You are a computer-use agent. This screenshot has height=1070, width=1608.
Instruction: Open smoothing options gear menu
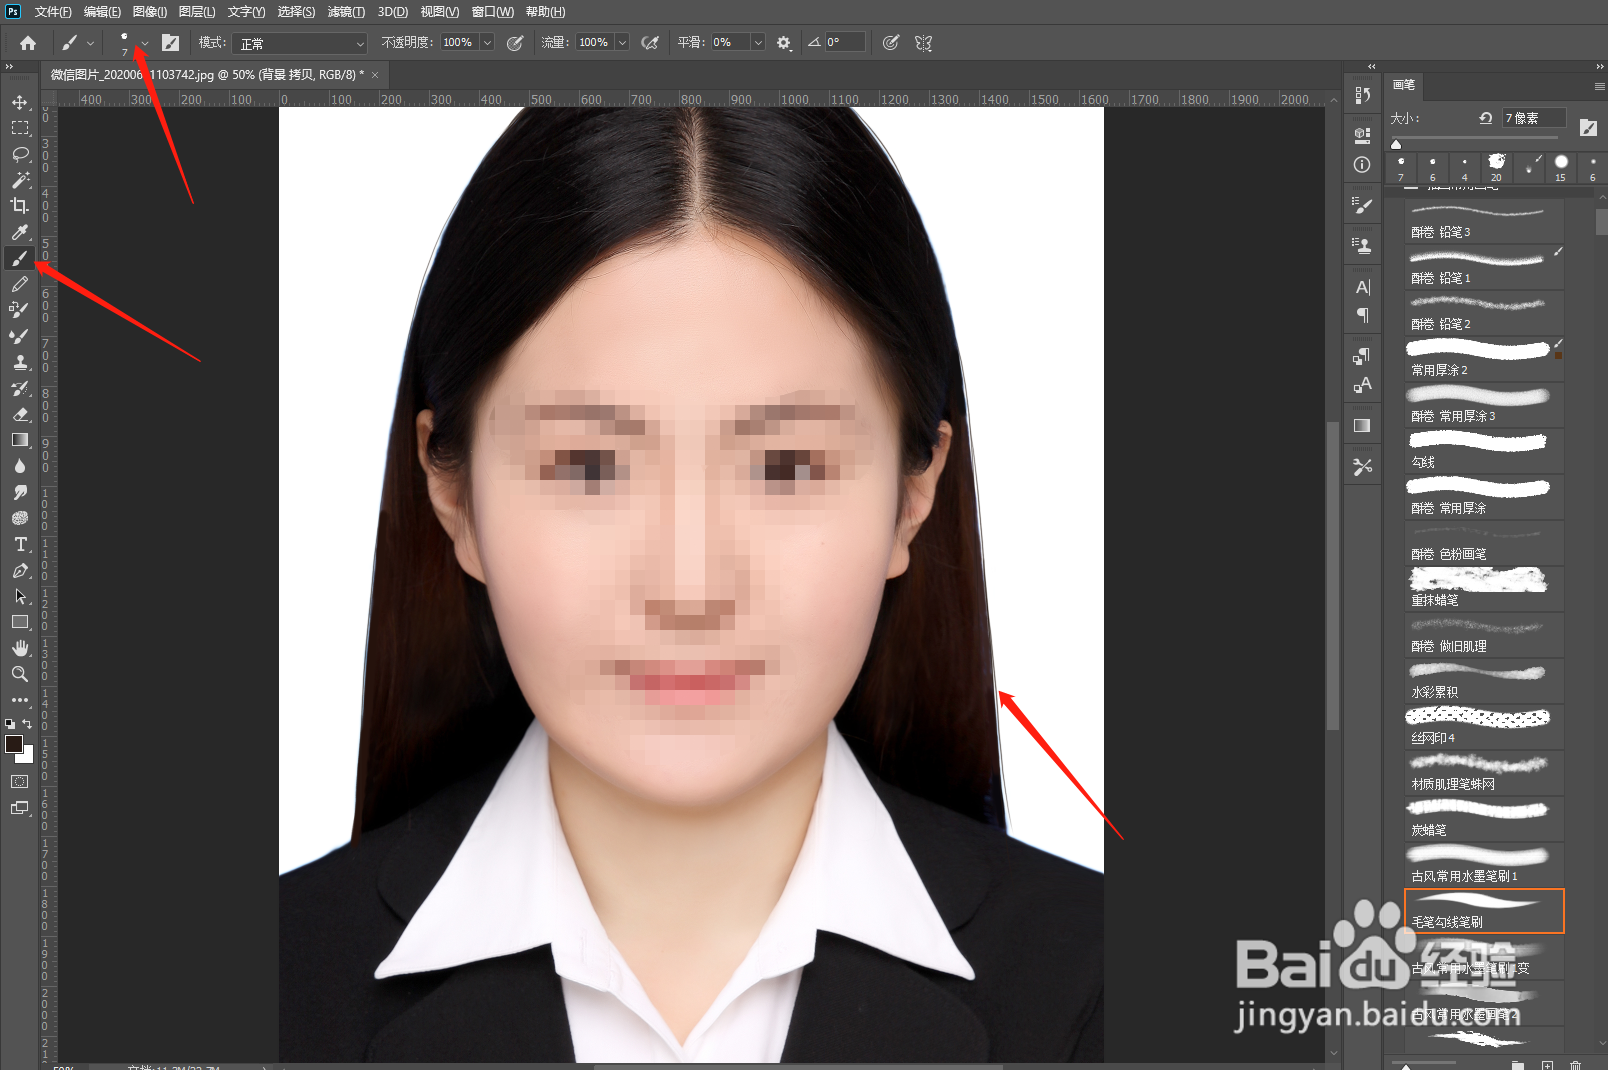coord(784,43)
